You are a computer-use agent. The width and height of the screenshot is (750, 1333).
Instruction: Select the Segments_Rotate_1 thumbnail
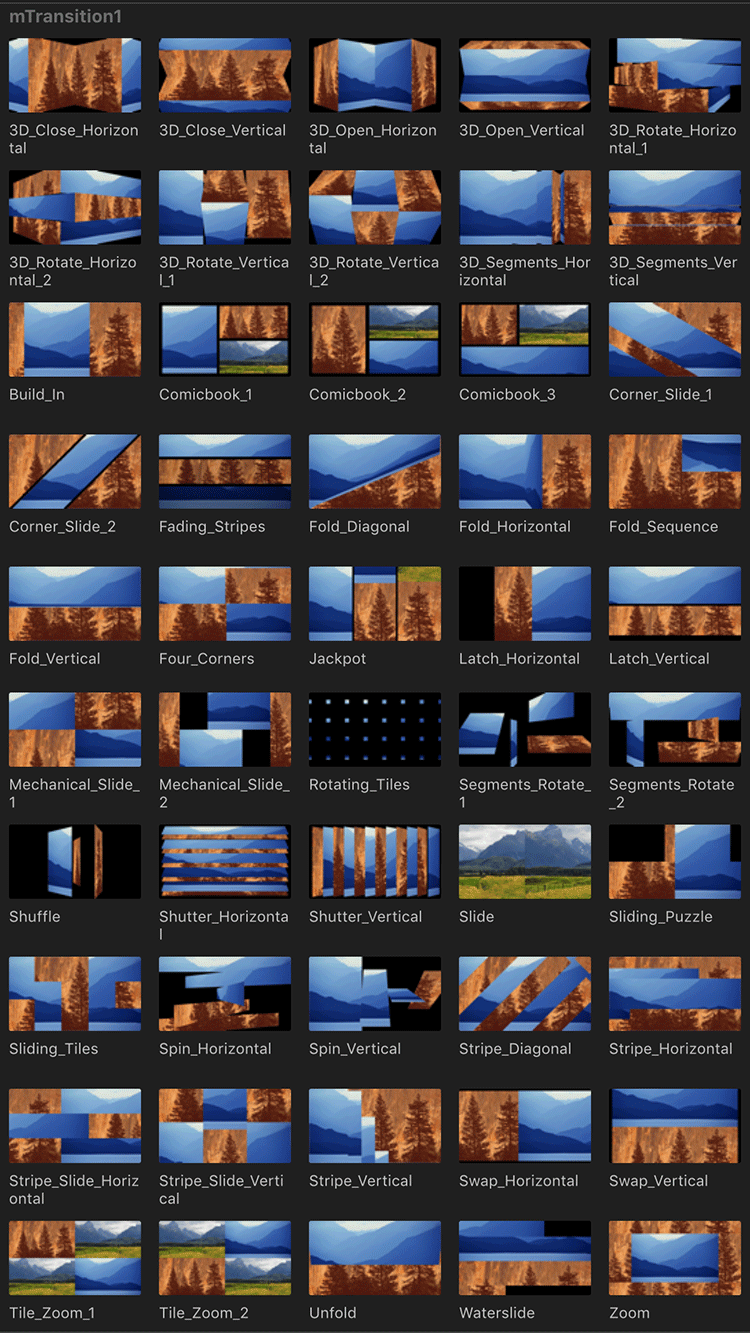pyautogui.click(x=525, y=729)
